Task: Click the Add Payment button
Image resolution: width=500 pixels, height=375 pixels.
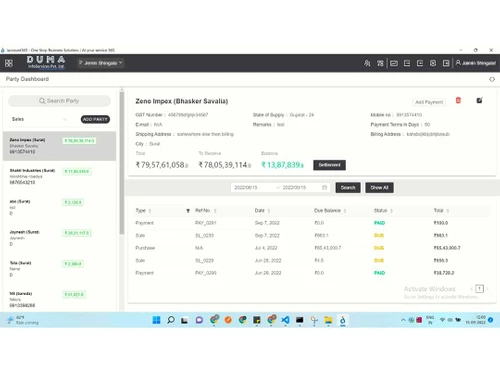Action: point(429,102)
